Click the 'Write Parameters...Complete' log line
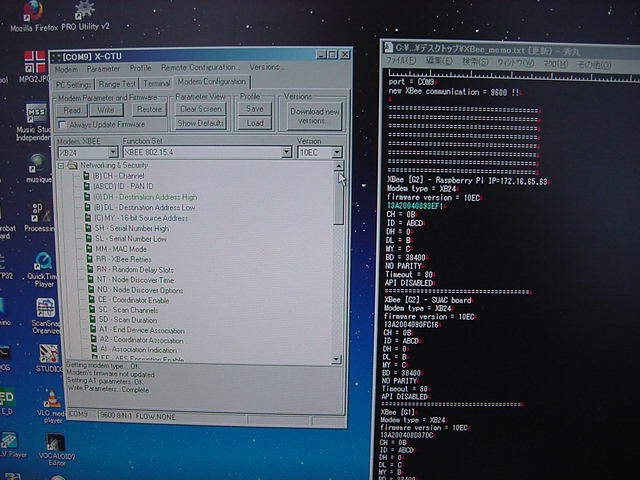Image resolution: width=640 pixels, height=480 pixels. pyautogui.click(x=108, y=389)
